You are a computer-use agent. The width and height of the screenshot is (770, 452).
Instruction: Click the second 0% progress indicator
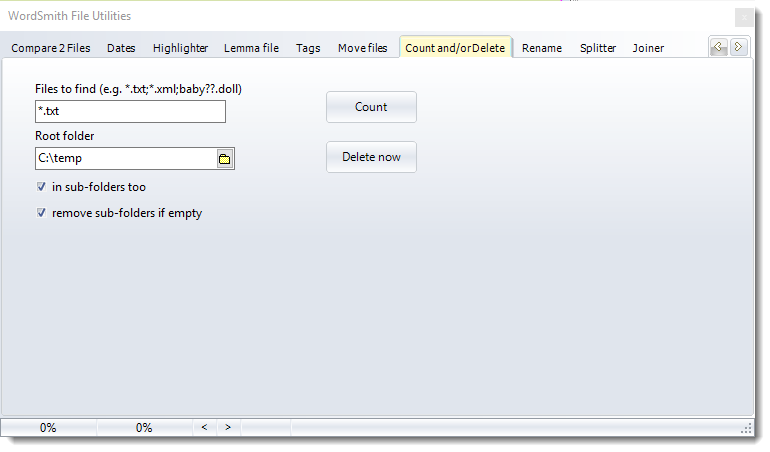[144, 428]
